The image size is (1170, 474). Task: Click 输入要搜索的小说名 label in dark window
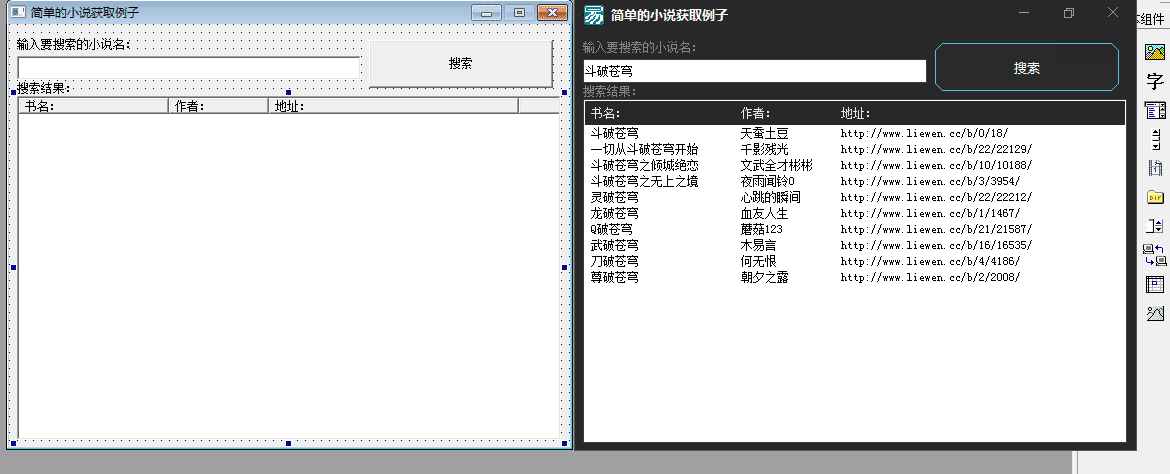[639, 48]
